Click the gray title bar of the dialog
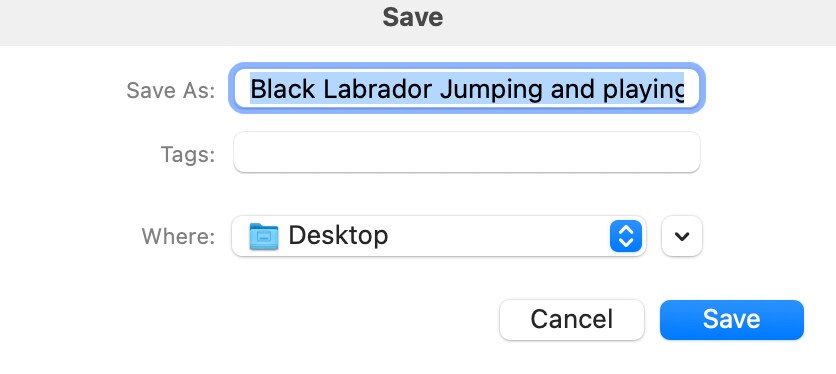The image size is (836, 374). pos(418,22)
